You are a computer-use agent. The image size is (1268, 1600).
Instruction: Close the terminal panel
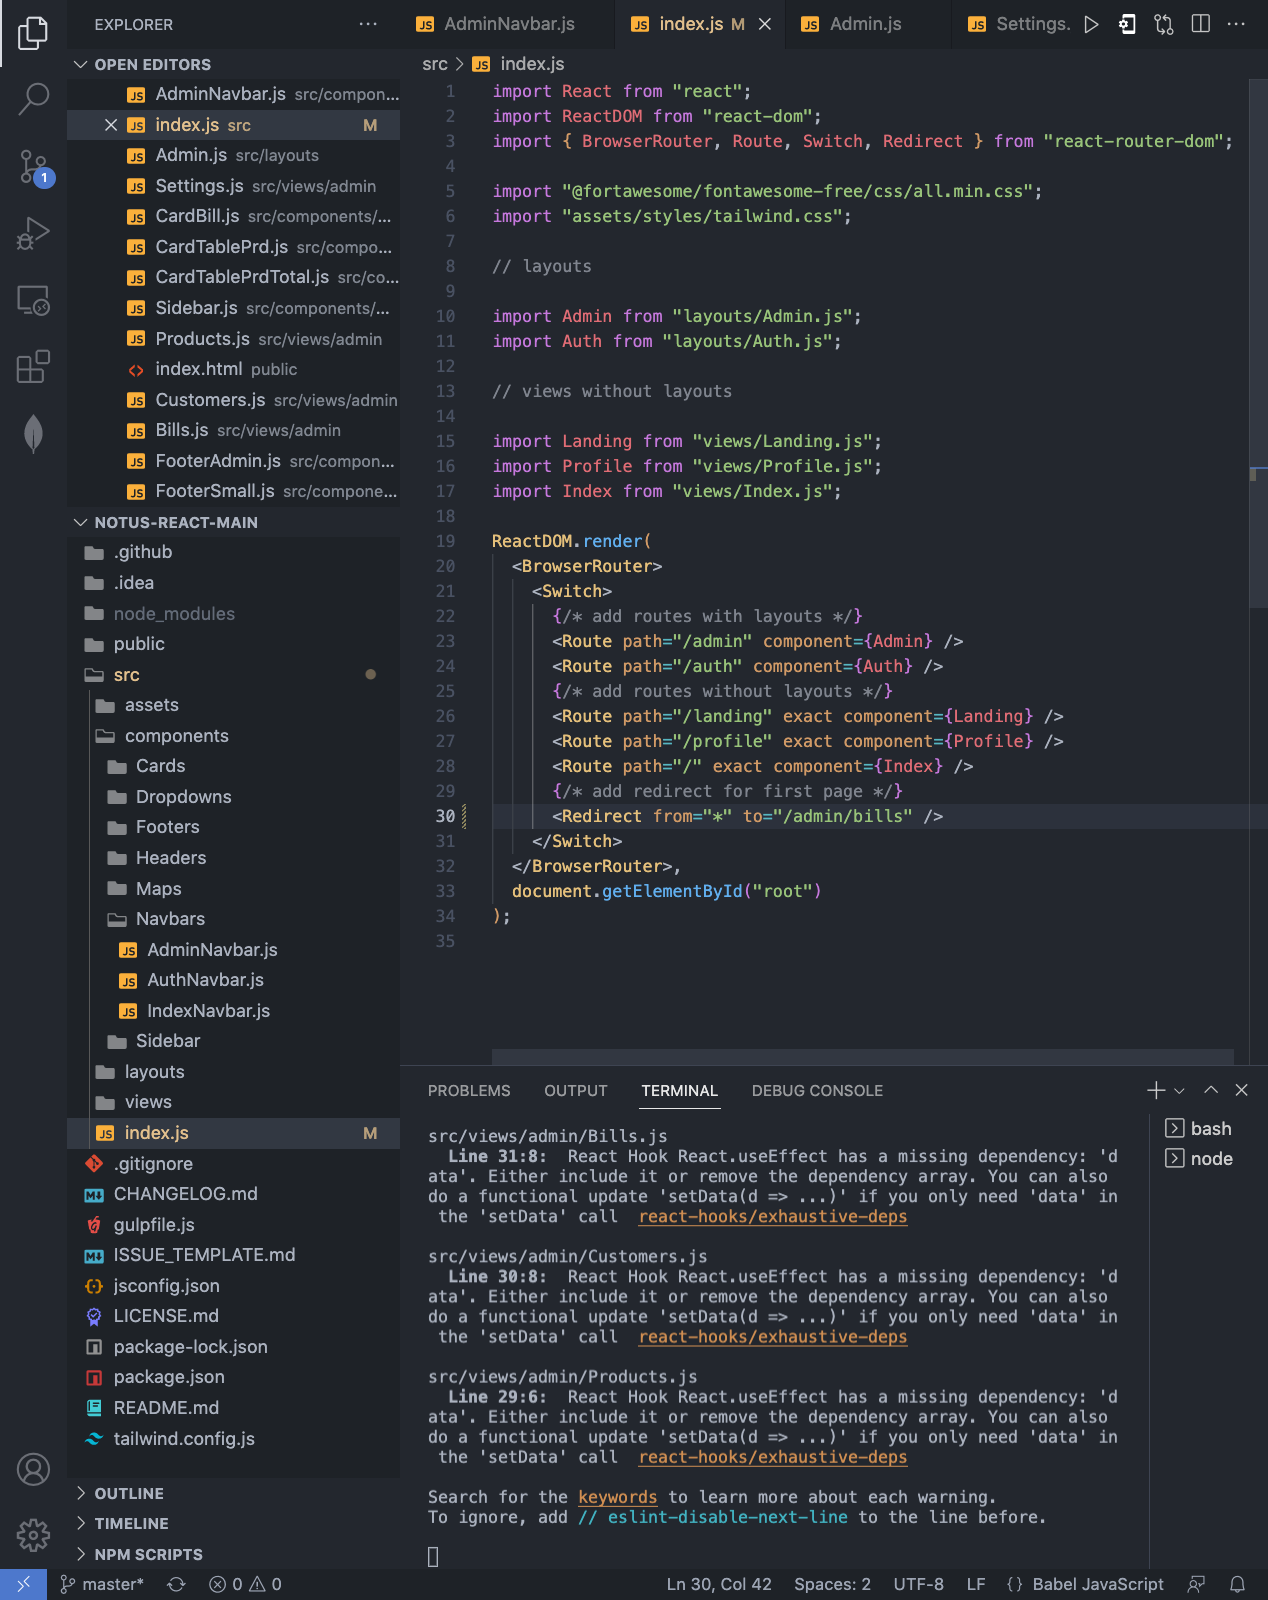[x=1242, y=1090]
